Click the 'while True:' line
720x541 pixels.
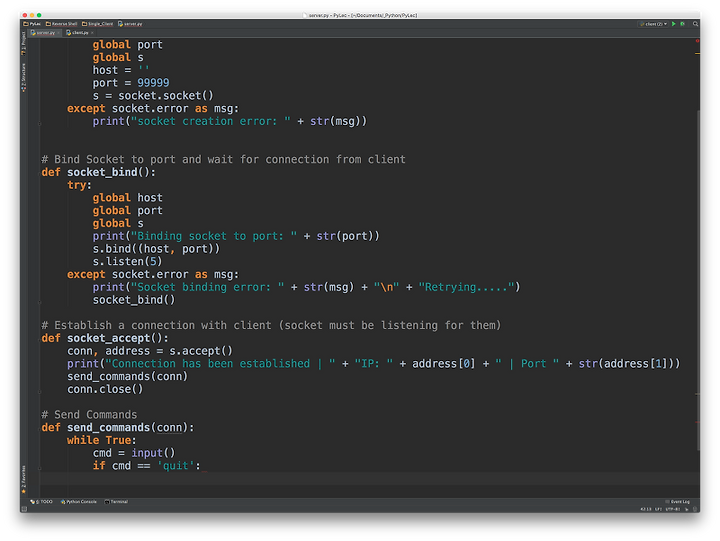coord(101,440)
